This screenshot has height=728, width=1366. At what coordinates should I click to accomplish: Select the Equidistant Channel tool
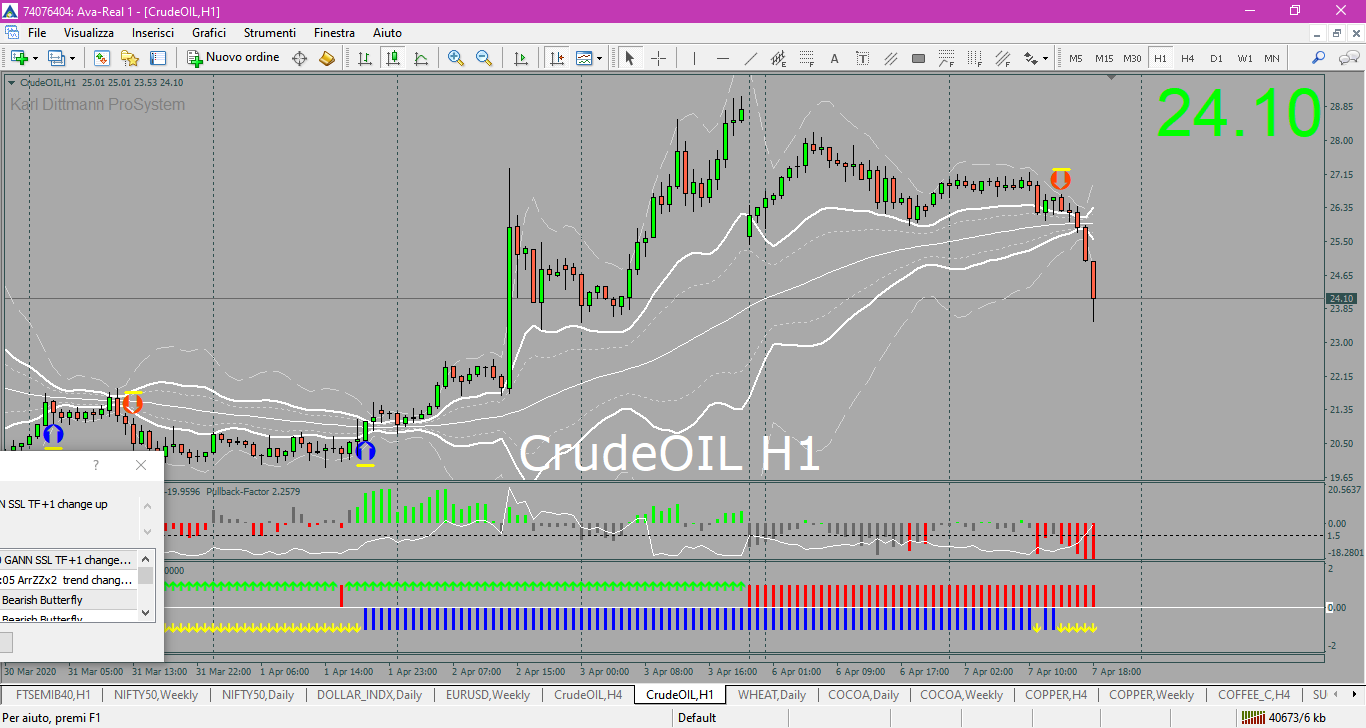tap(779, 58)
